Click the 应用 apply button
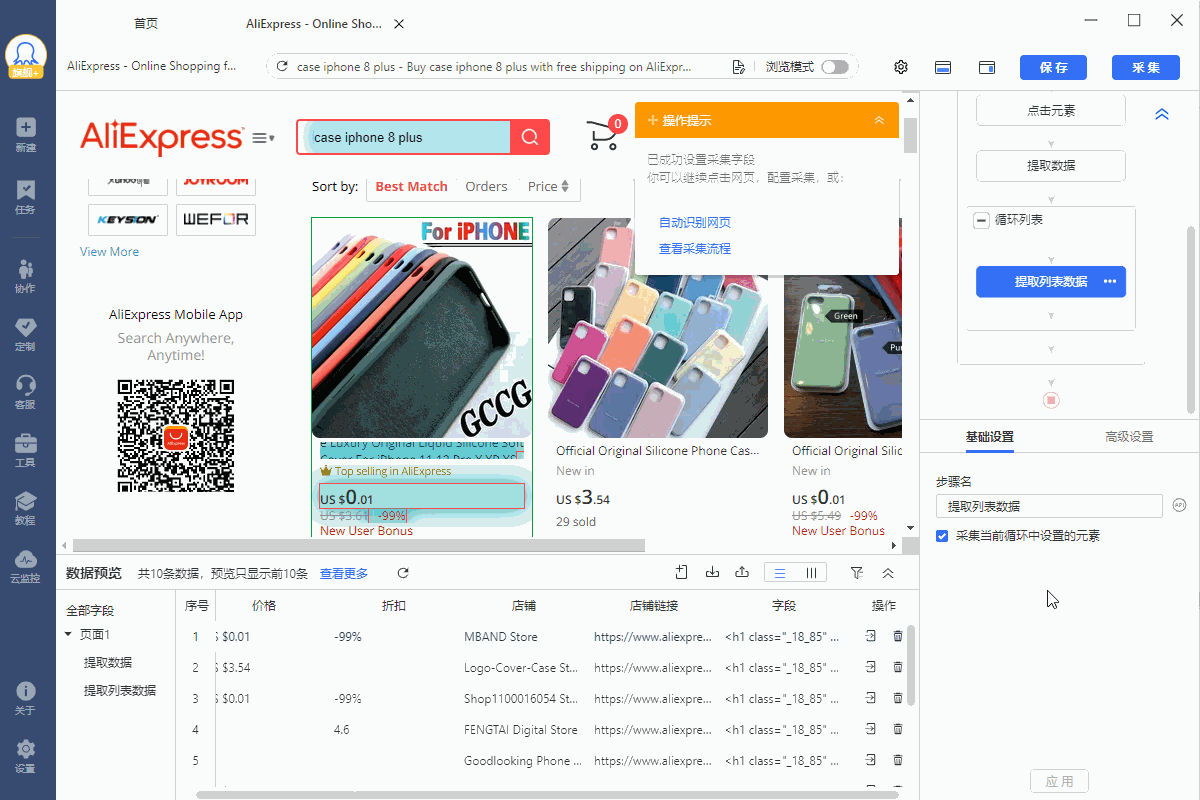The image size is (1200, 800). [x=1059, y=781]
